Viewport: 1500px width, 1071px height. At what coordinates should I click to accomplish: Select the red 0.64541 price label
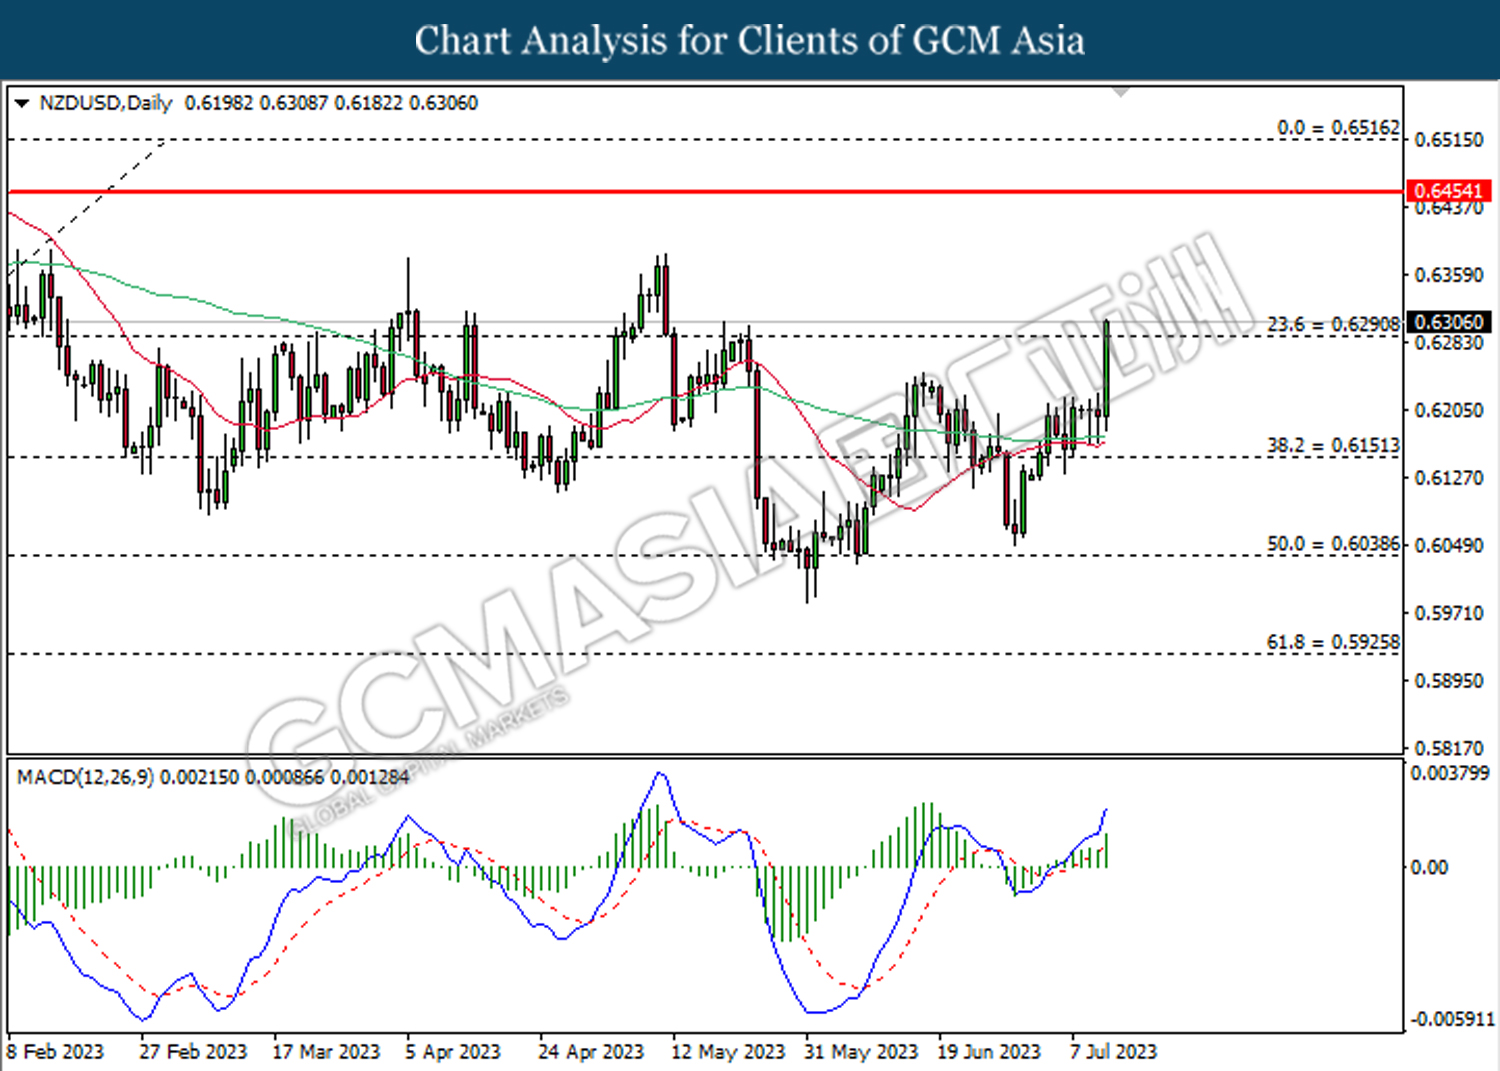click(1449, 190)
